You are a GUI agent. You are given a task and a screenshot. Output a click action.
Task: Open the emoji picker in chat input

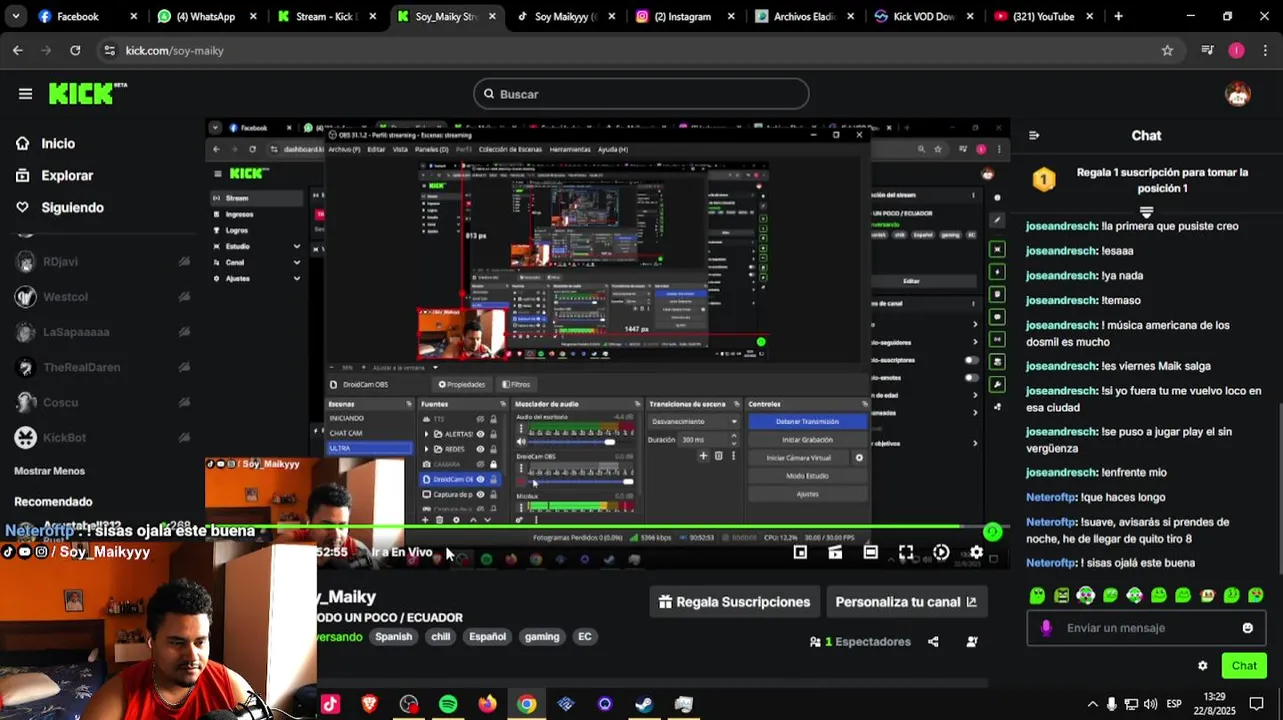[1247, 628]
